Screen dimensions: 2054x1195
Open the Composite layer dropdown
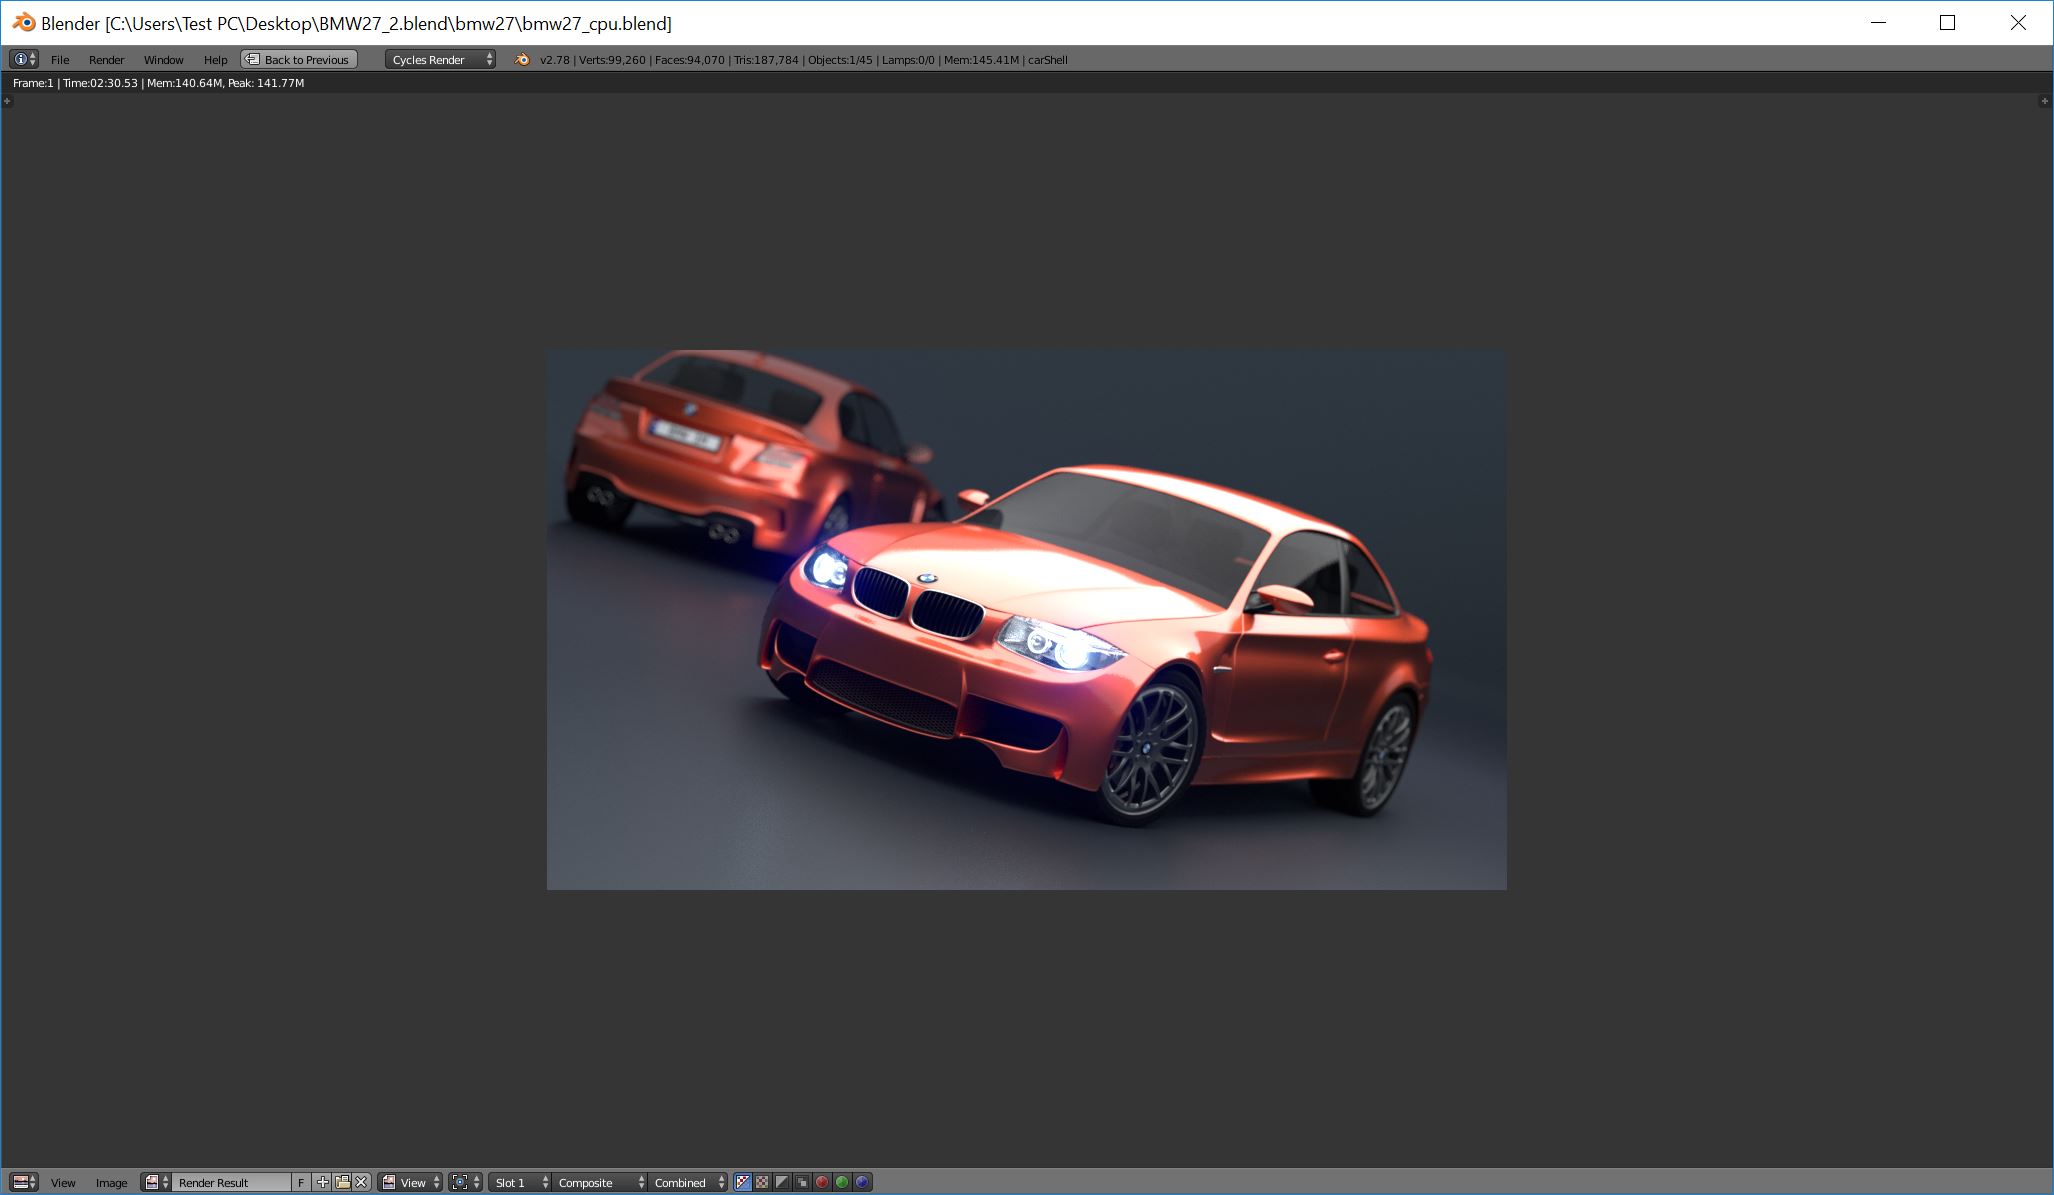pyautogui.click(x=600, y=1182)
